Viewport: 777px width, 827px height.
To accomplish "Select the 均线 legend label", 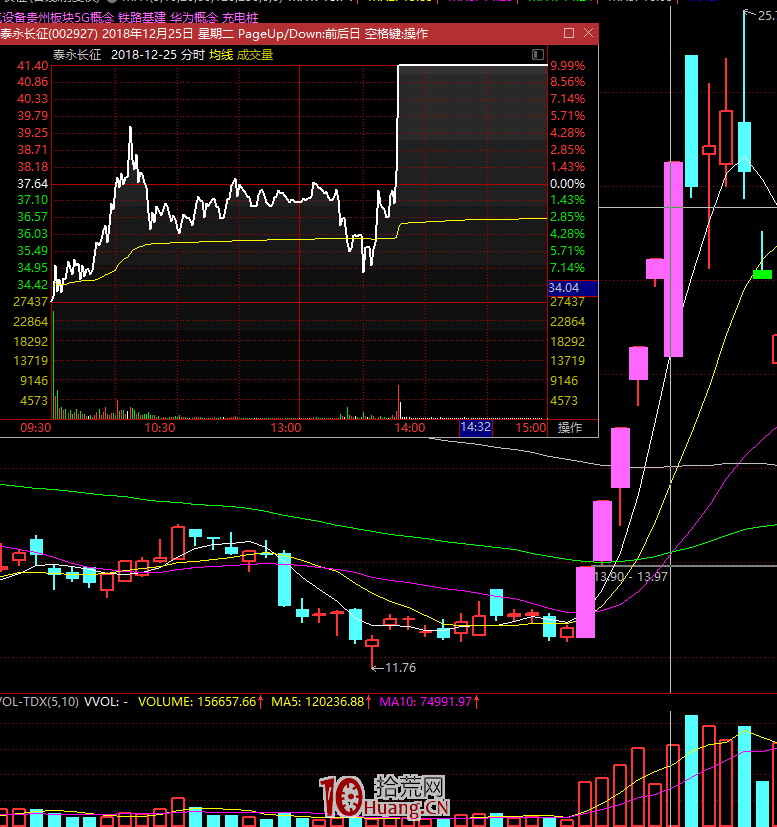I will [x=221, y=55].
